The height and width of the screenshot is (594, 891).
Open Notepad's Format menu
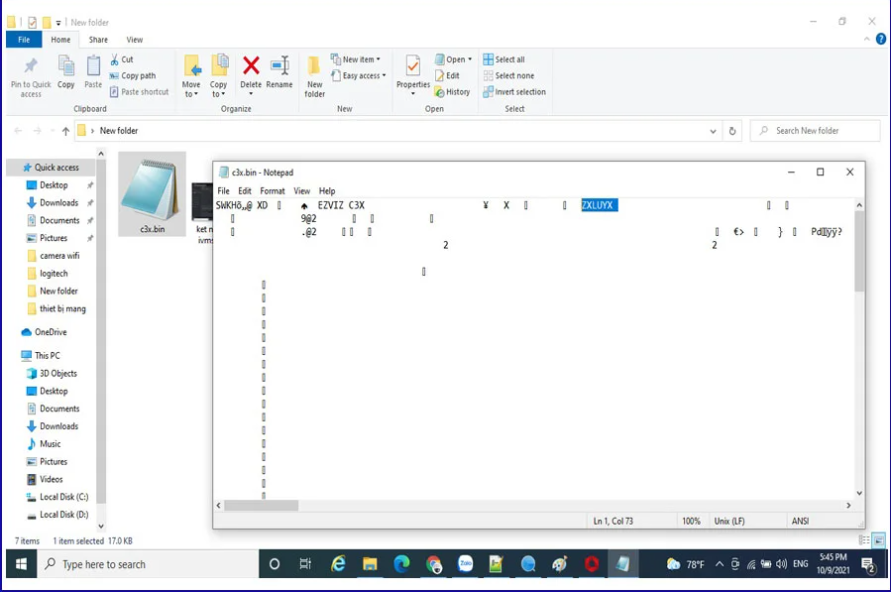[272, 191]
